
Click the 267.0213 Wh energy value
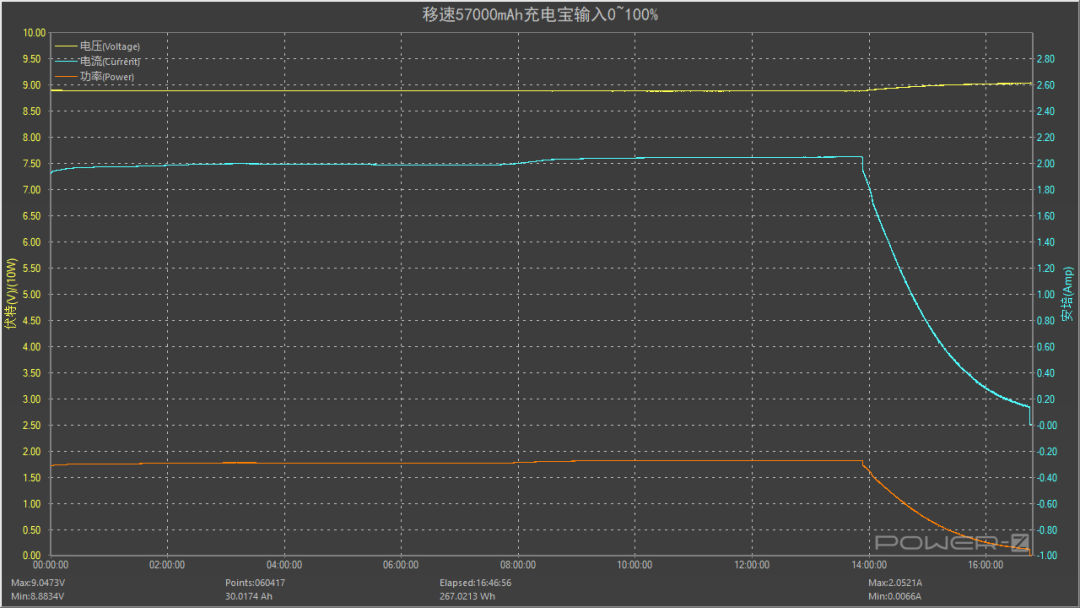pos(467,596)
